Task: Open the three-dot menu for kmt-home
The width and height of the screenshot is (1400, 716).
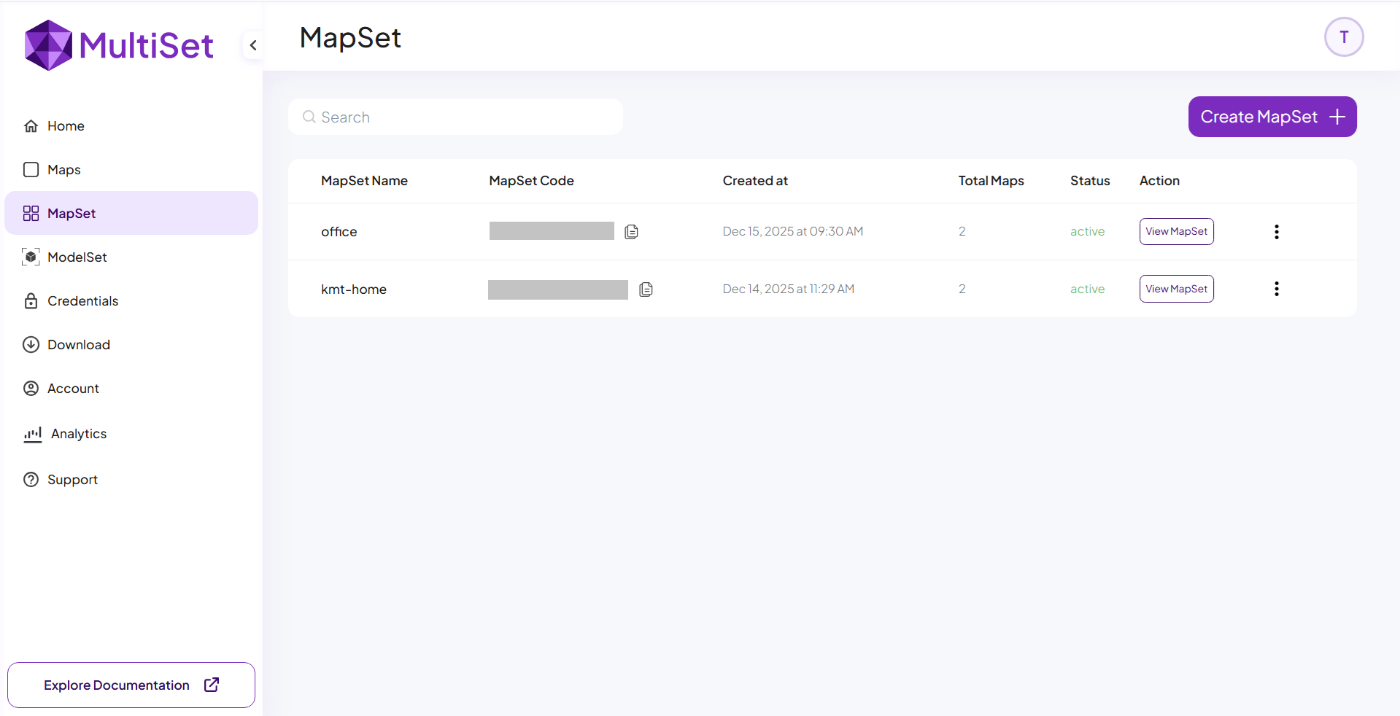Action: click(1276, 289)
